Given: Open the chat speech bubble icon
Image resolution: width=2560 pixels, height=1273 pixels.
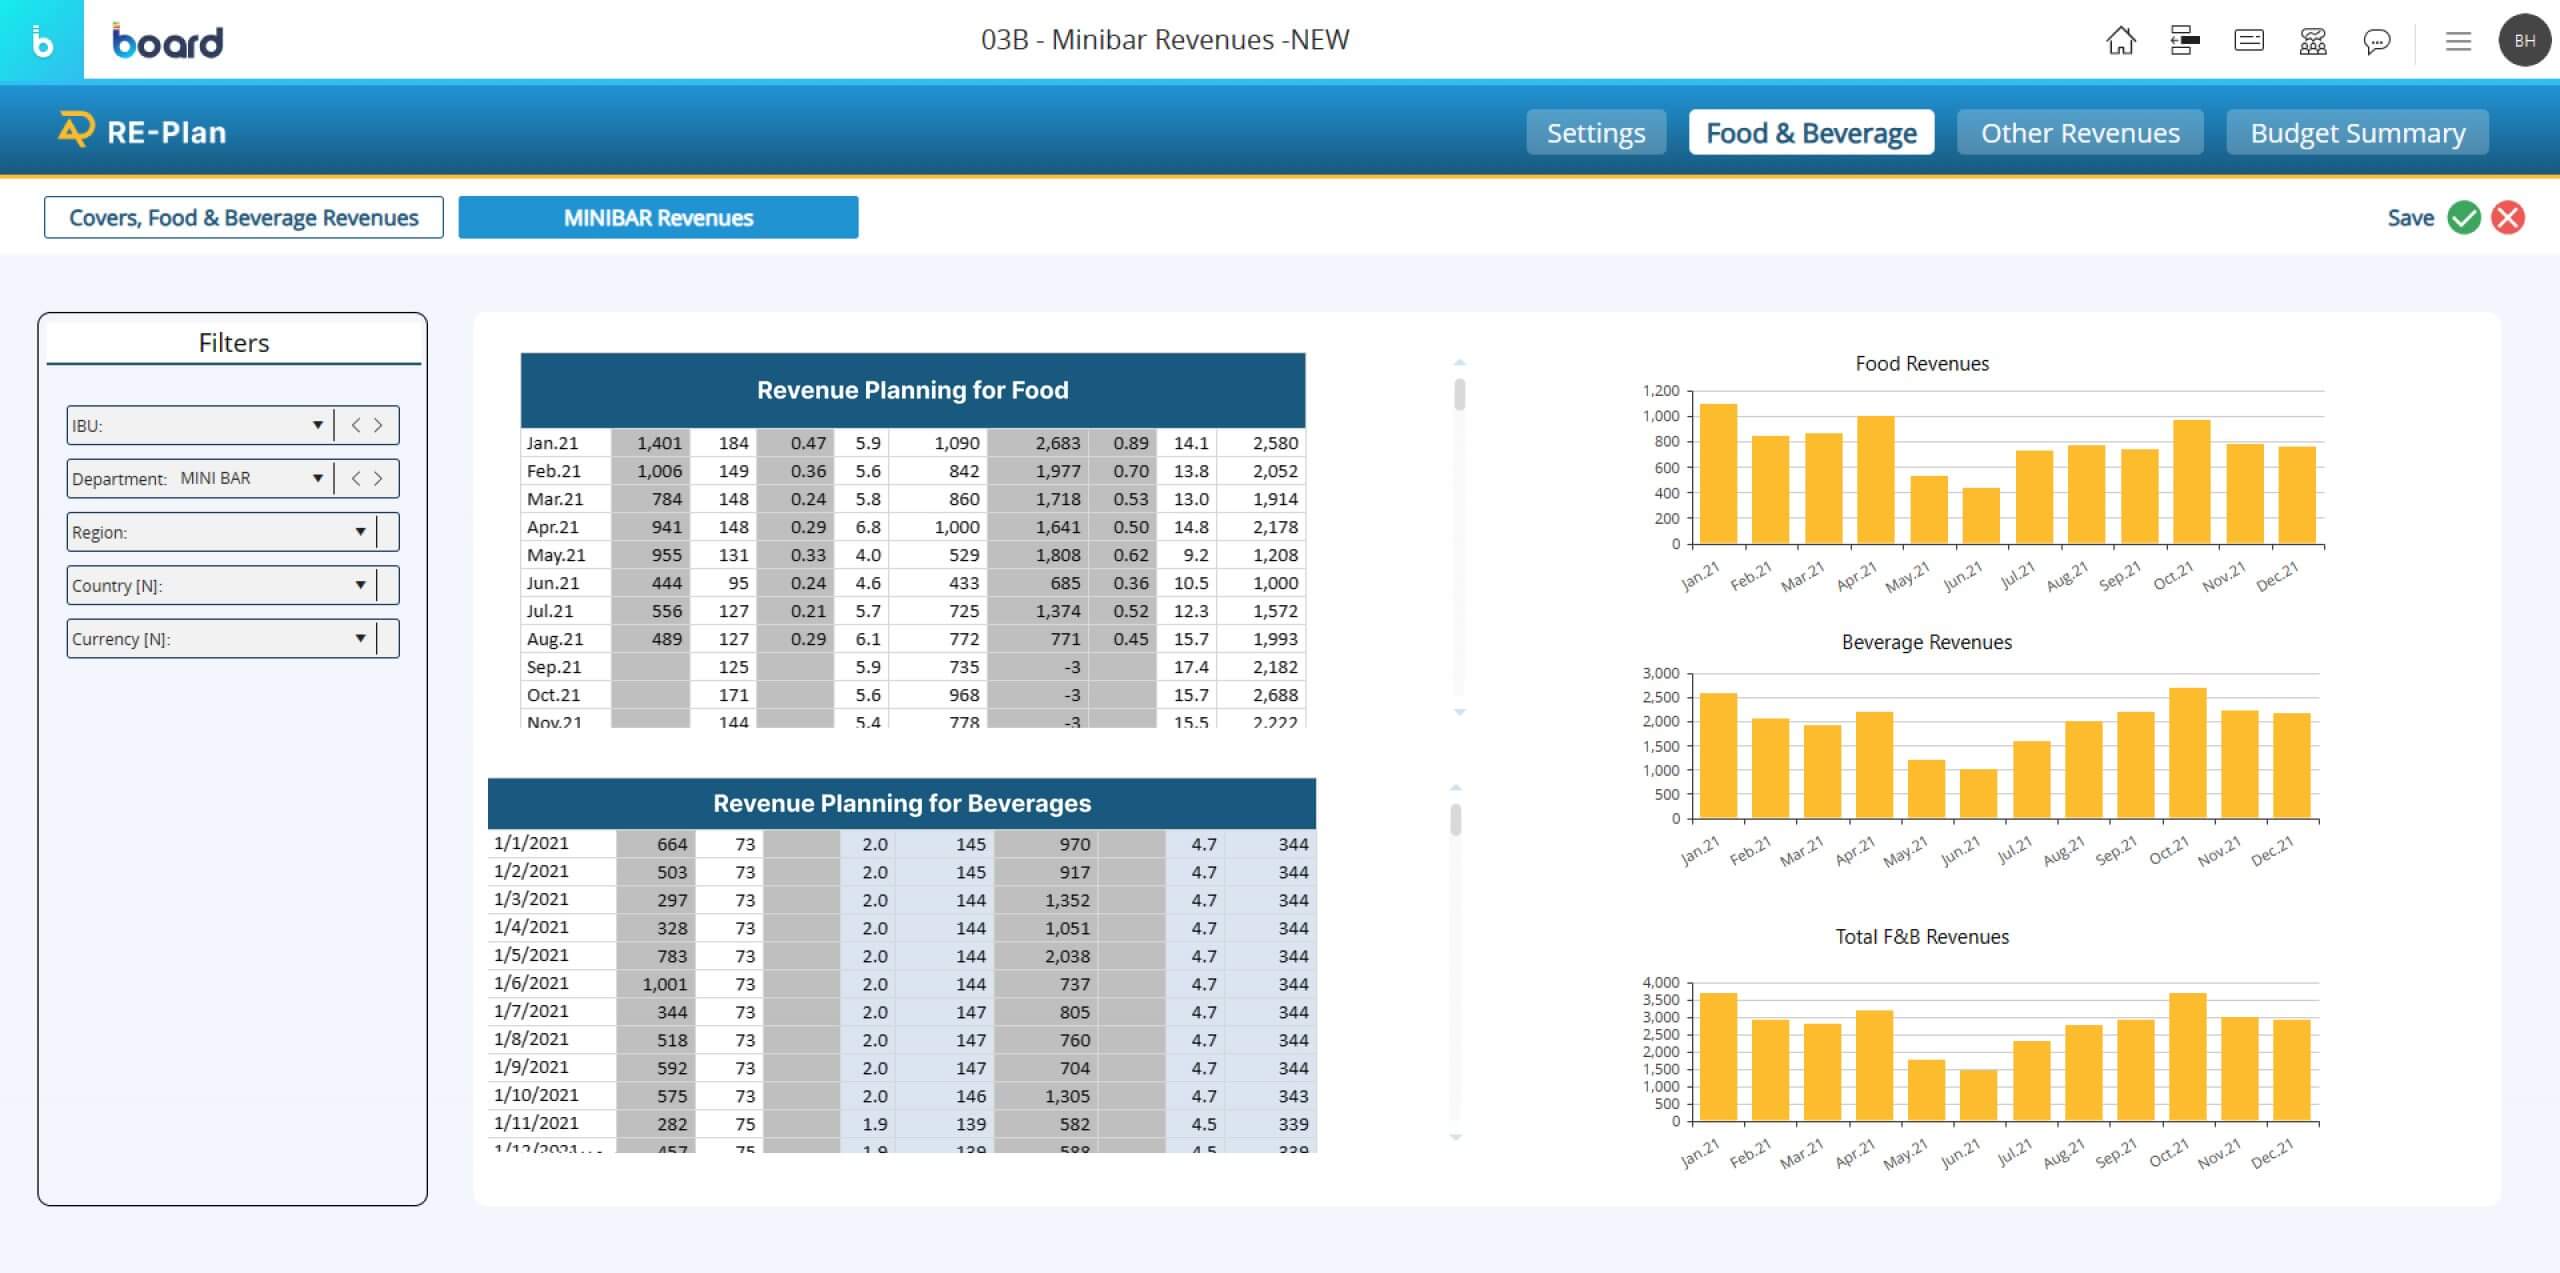Looking at the screenshot, I should (x=2376, y=41).
